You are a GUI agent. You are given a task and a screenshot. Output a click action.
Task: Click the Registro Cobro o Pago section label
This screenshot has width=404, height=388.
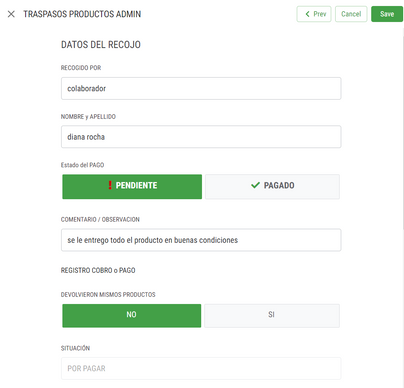[98, 270]
